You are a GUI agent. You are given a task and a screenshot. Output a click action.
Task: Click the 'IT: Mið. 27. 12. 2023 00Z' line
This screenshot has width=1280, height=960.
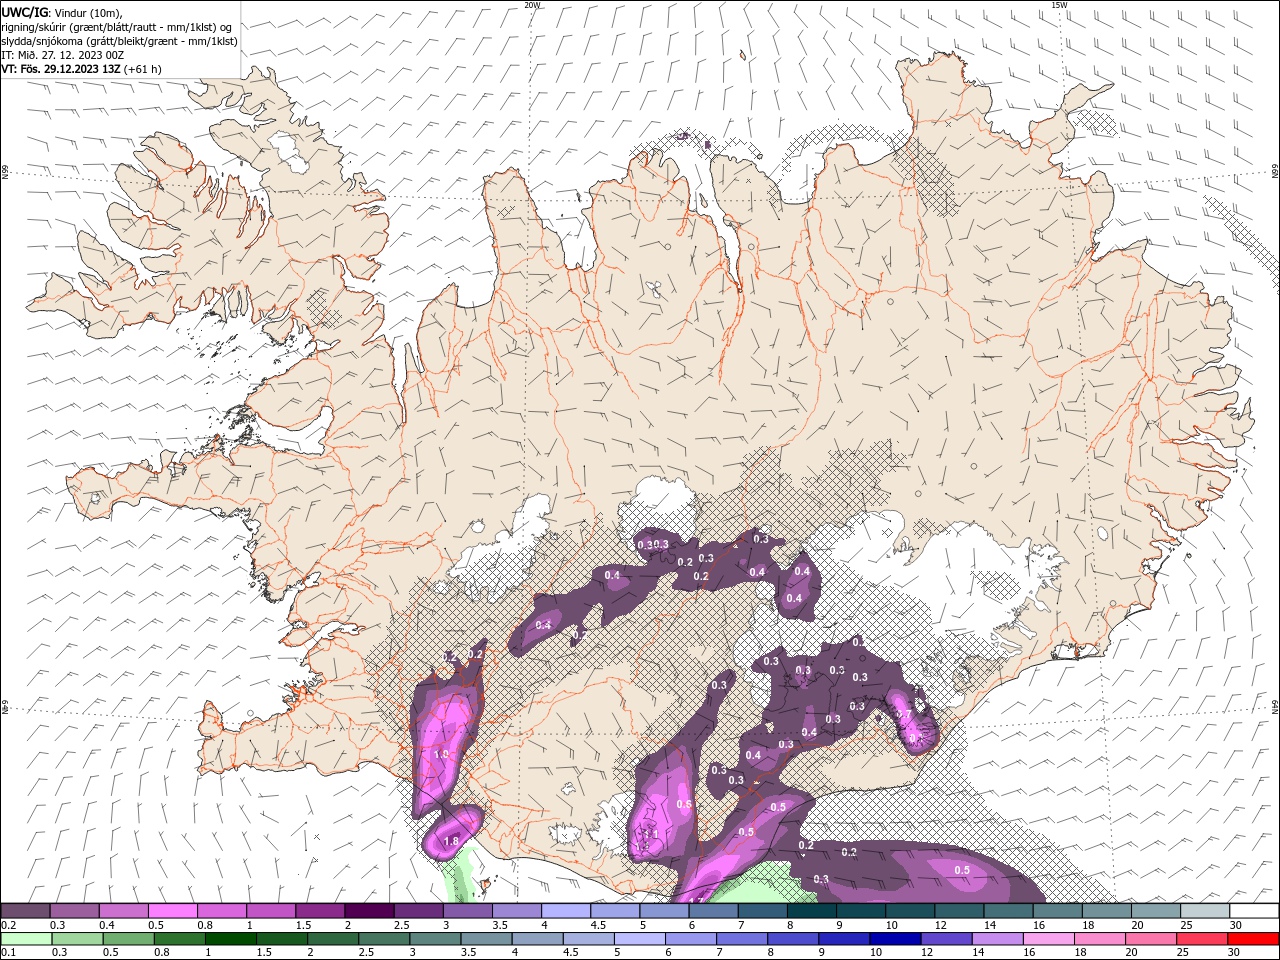(x=63, y=55)
